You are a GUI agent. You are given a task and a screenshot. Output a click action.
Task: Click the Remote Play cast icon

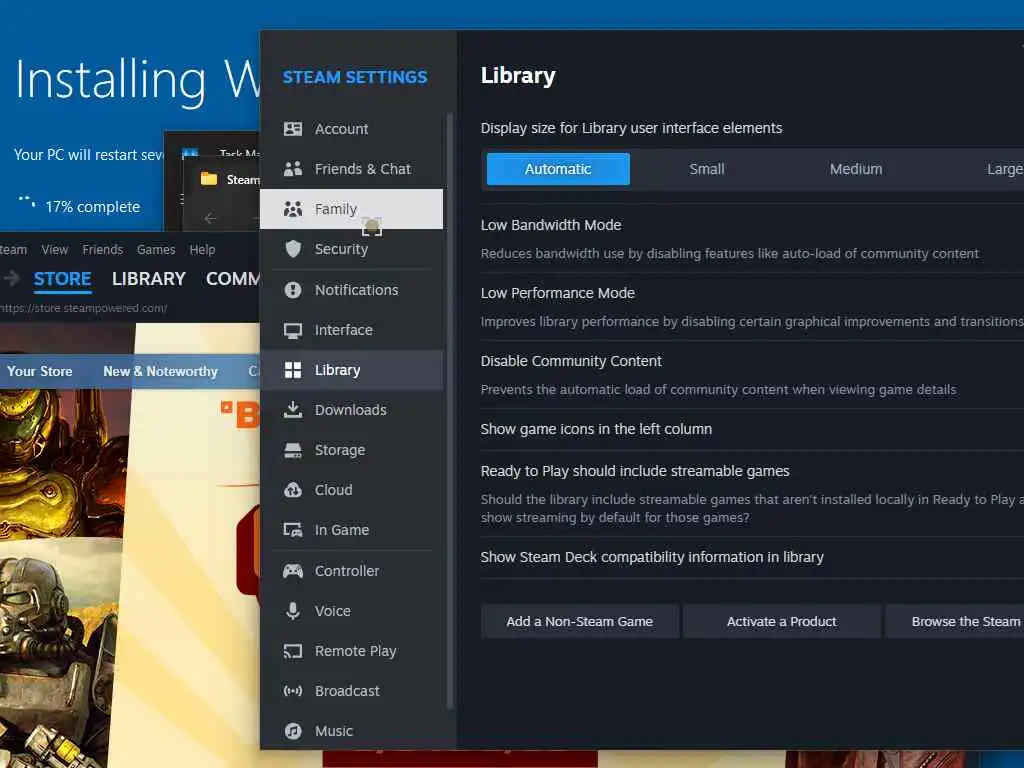(x=293, y=651)
